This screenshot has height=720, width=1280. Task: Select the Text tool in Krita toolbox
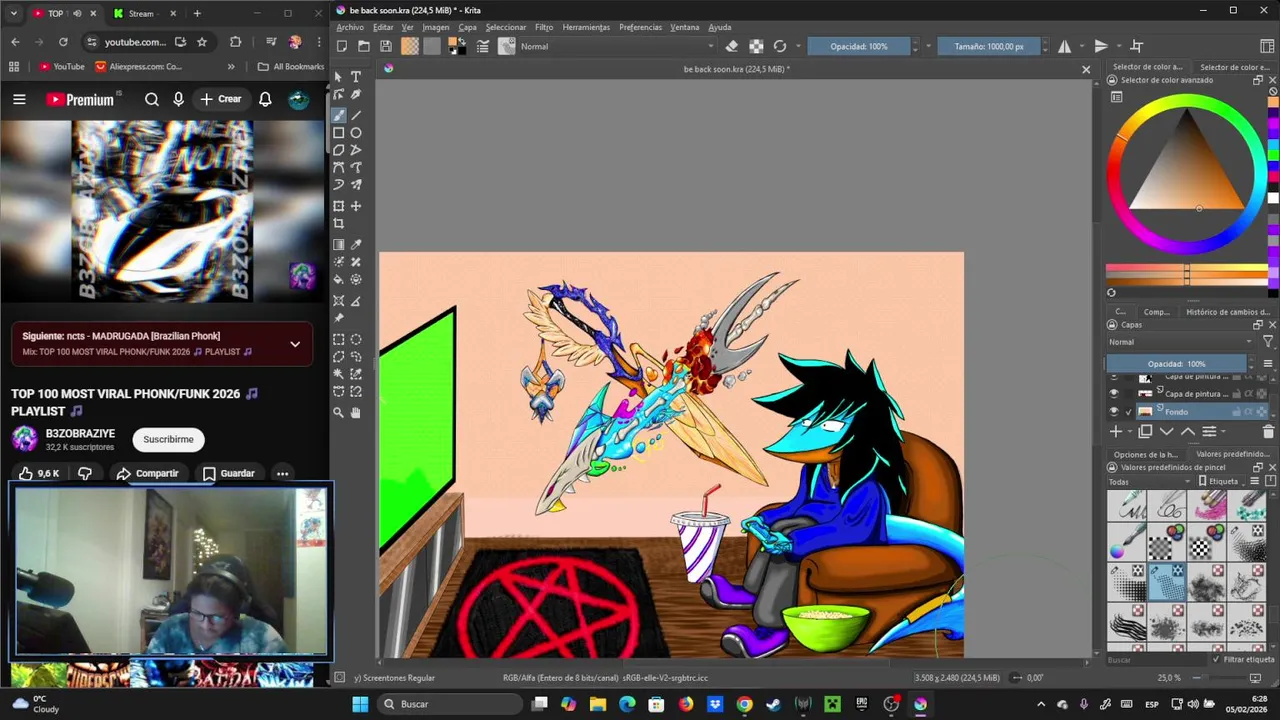tap(356, 77)
